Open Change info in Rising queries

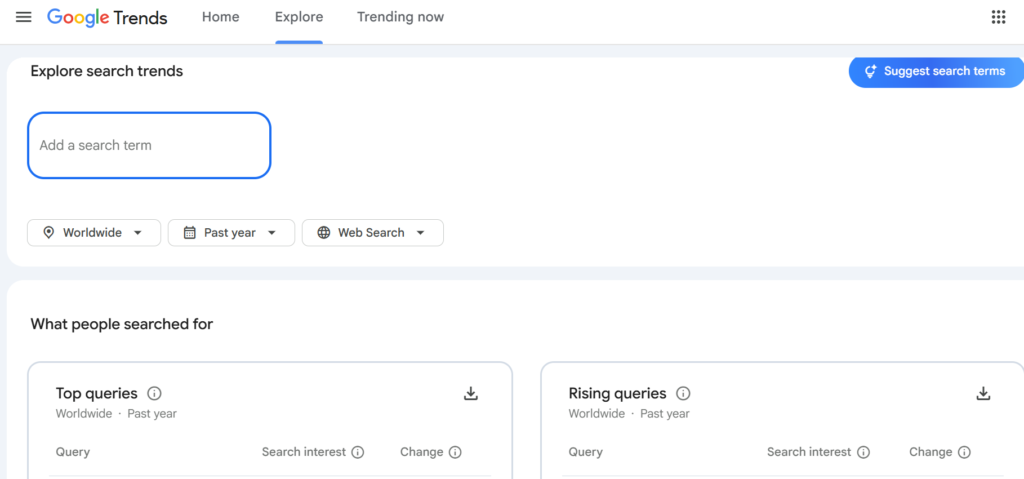(x=964, y=452)
